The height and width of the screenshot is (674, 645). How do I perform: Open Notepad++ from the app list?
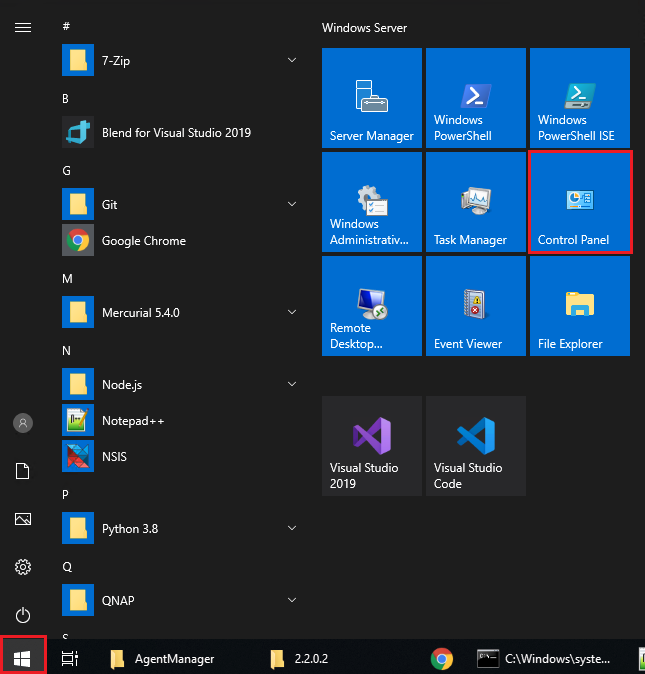180,420
